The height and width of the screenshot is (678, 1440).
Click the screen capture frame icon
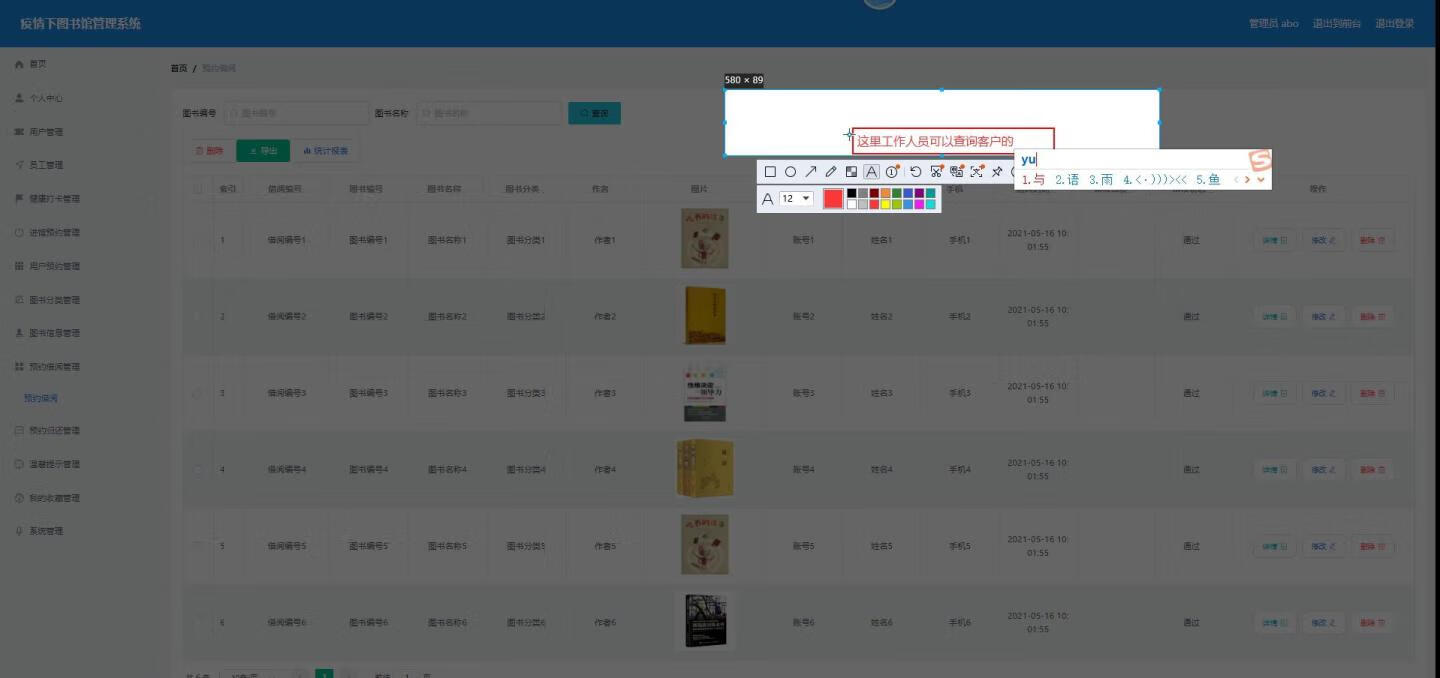tap(977, 172)
